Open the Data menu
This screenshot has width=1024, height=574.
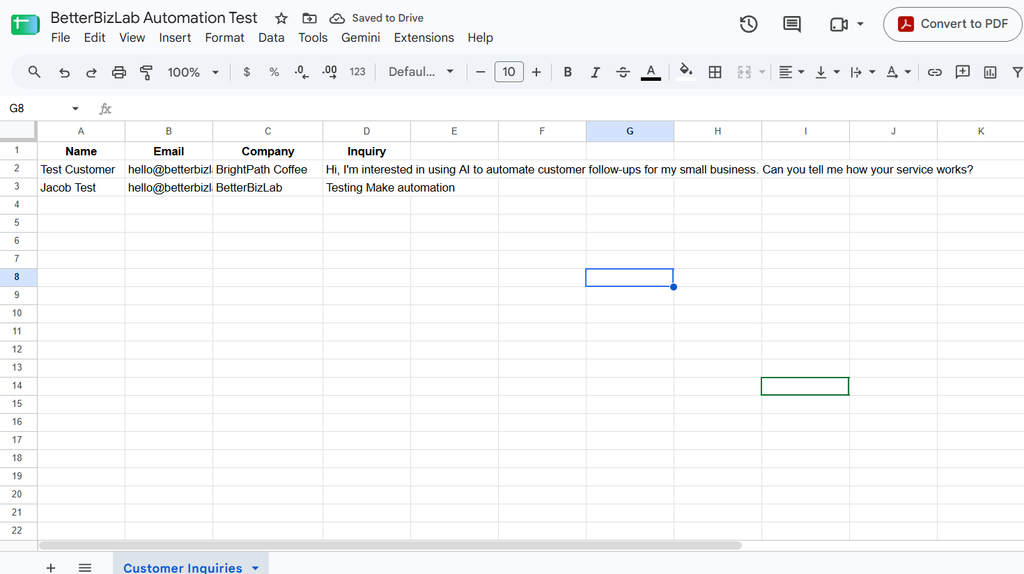[271, 38]
